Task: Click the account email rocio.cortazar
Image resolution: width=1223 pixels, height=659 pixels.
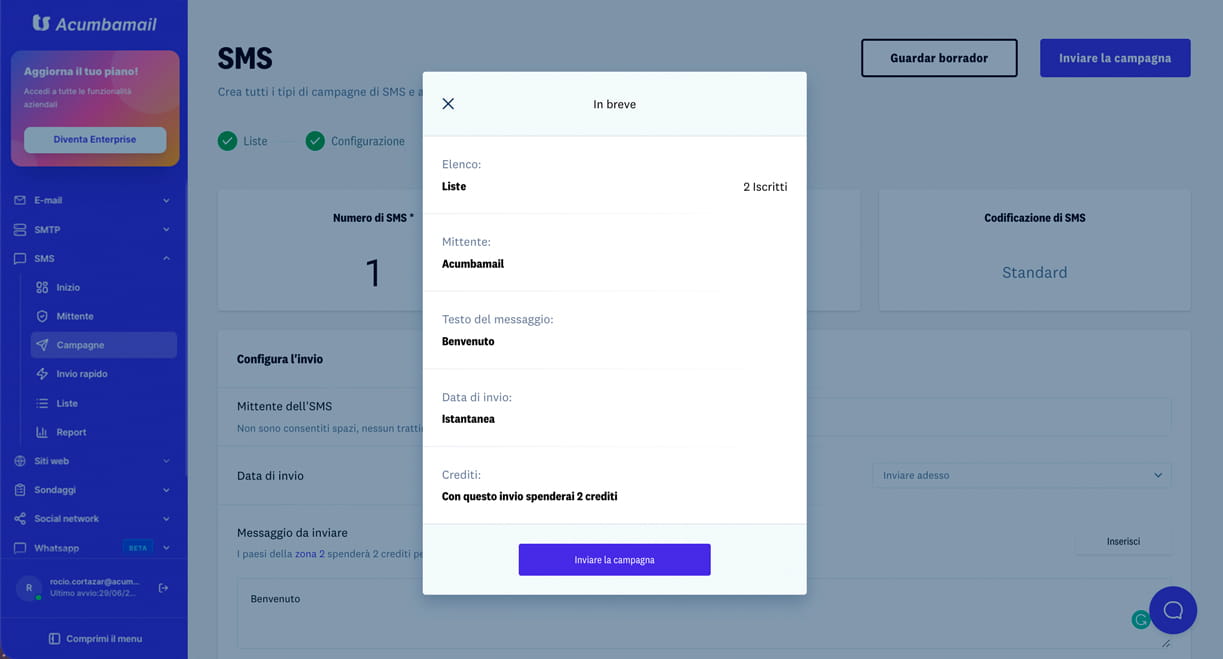Action: click(x=95, y=581)
